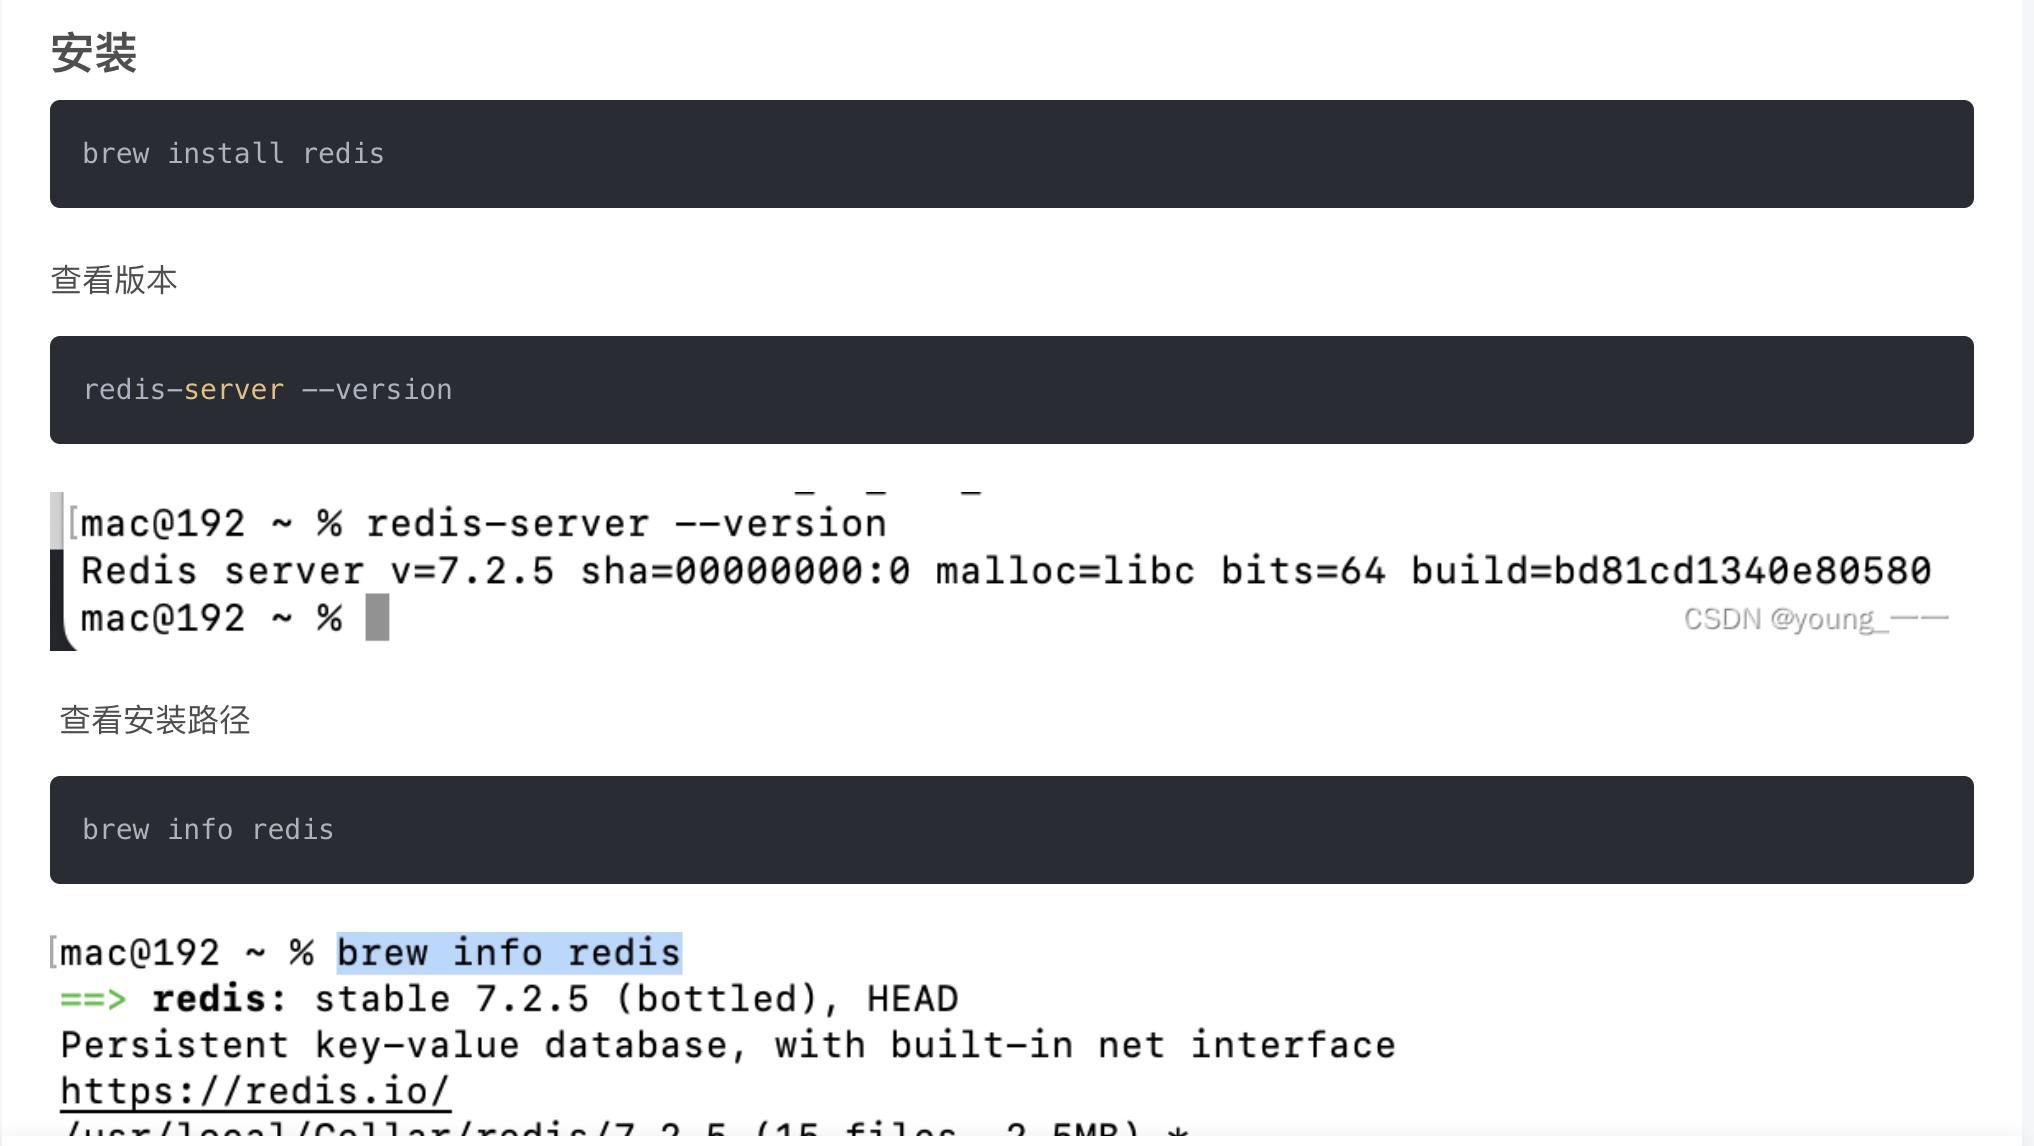Click the "sha=00000000:0" text in terminal
Image resolution: width=2034 pixels, height=1146 pixels.
pyautogui.click(x=745, y=571)
